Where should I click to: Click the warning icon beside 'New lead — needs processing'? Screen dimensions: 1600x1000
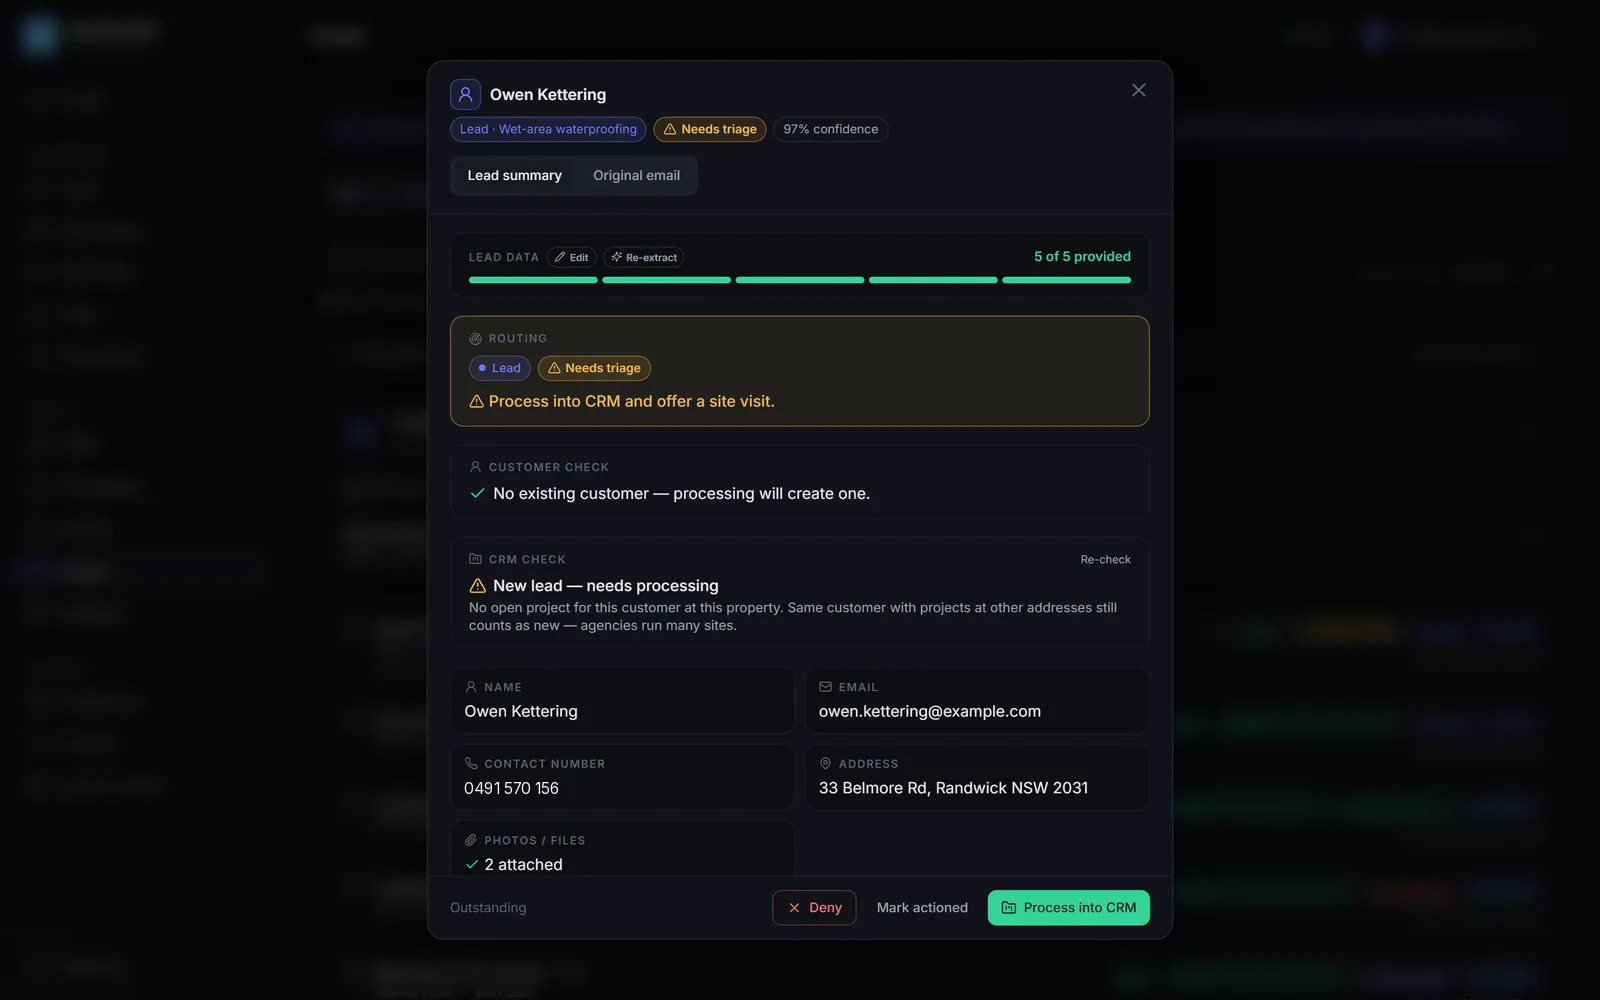(477, 586)
